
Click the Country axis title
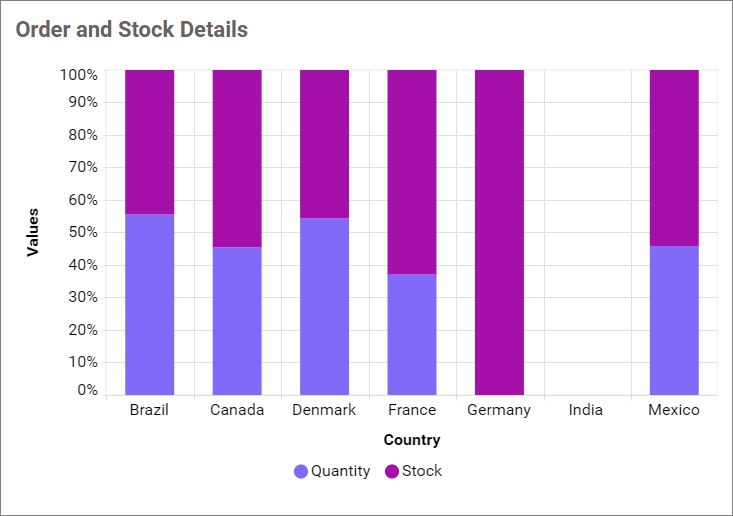tap(412, 440)
